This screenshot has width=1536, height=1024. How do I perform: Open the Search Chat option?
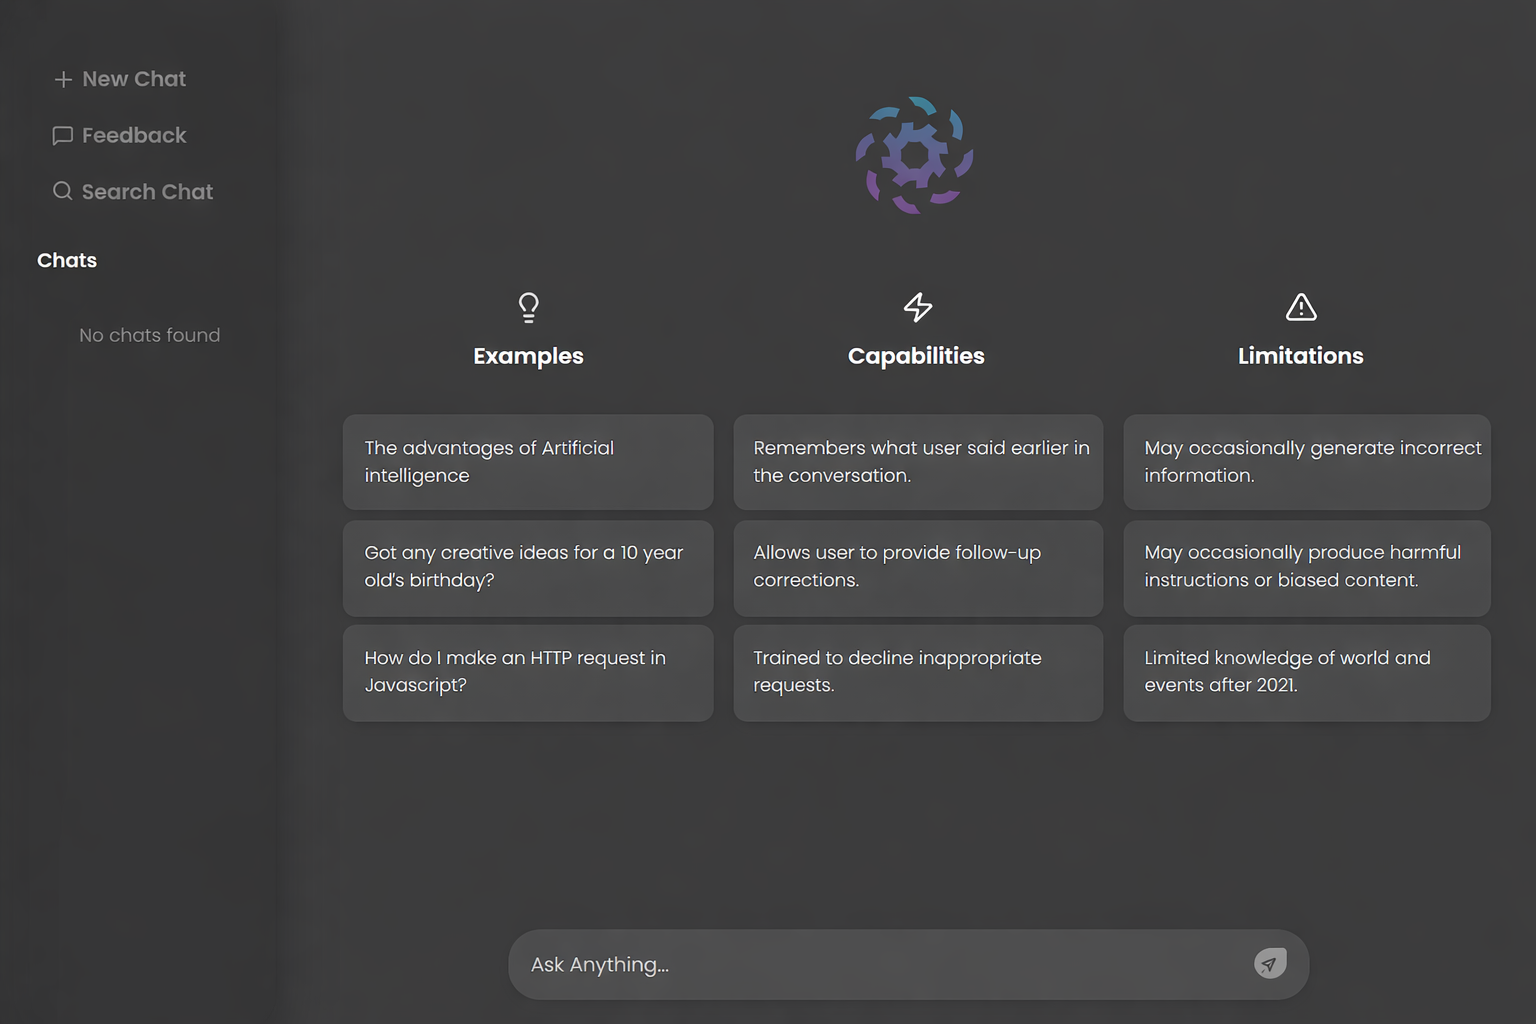(147, 192)
